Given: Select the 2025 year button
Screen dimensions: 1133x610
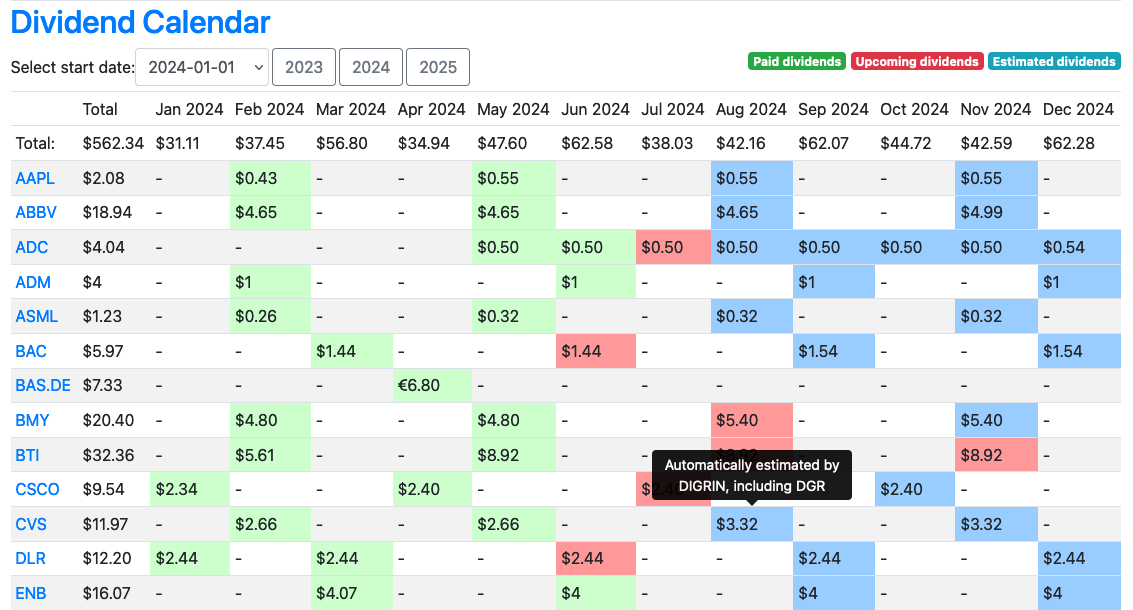Looking at the screenshot, I should (438, 67).
